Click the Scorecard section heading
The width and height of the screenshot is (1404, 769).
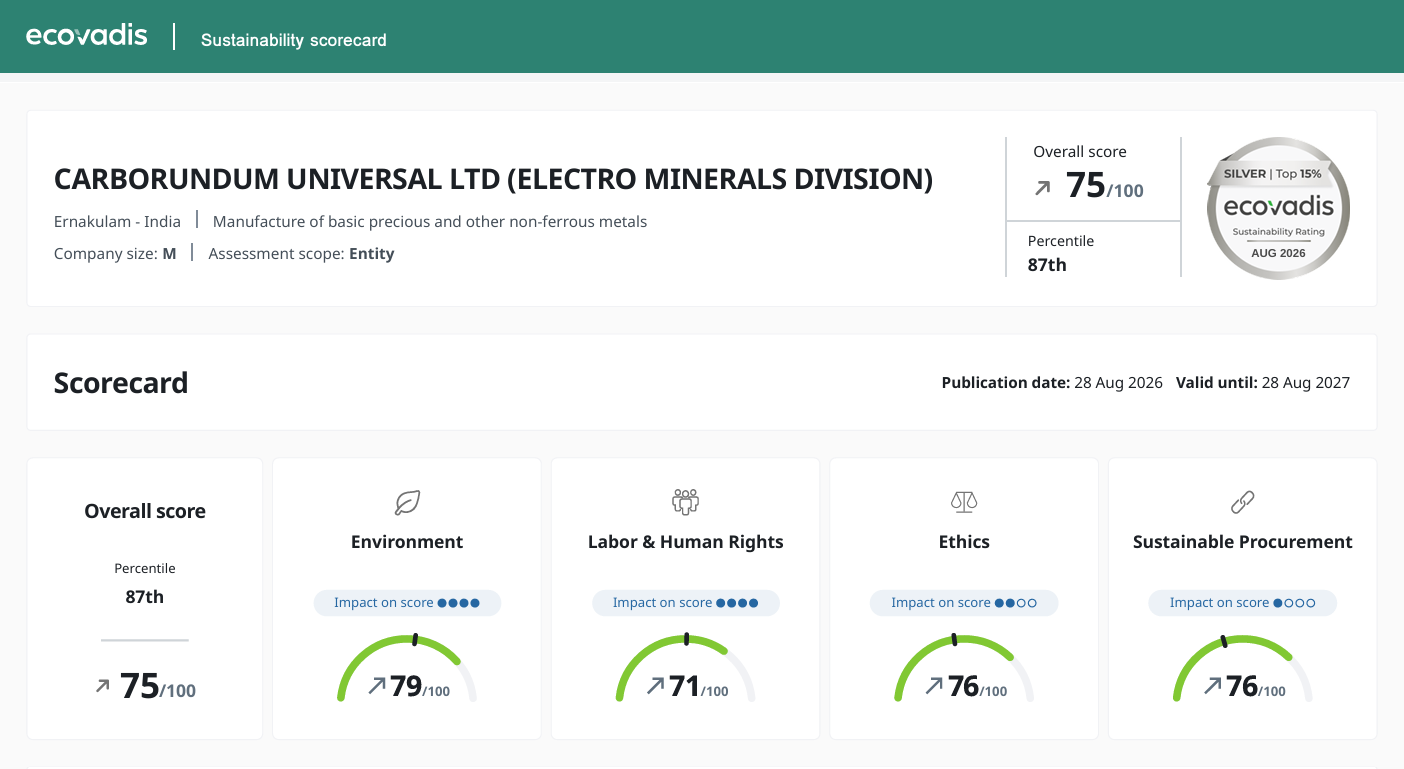[121, 383]
